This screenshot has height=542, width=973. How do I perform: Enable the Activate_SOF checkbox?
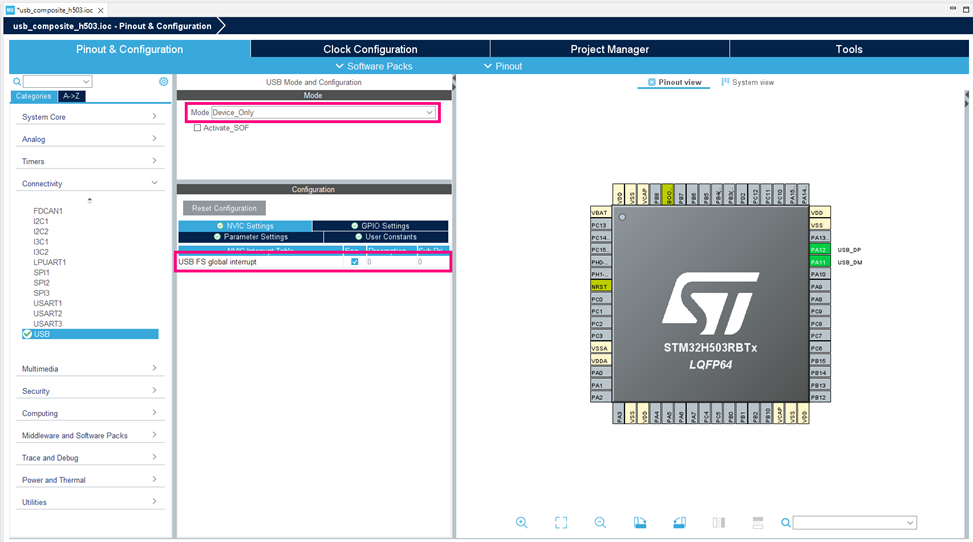(x=197, y=128)
